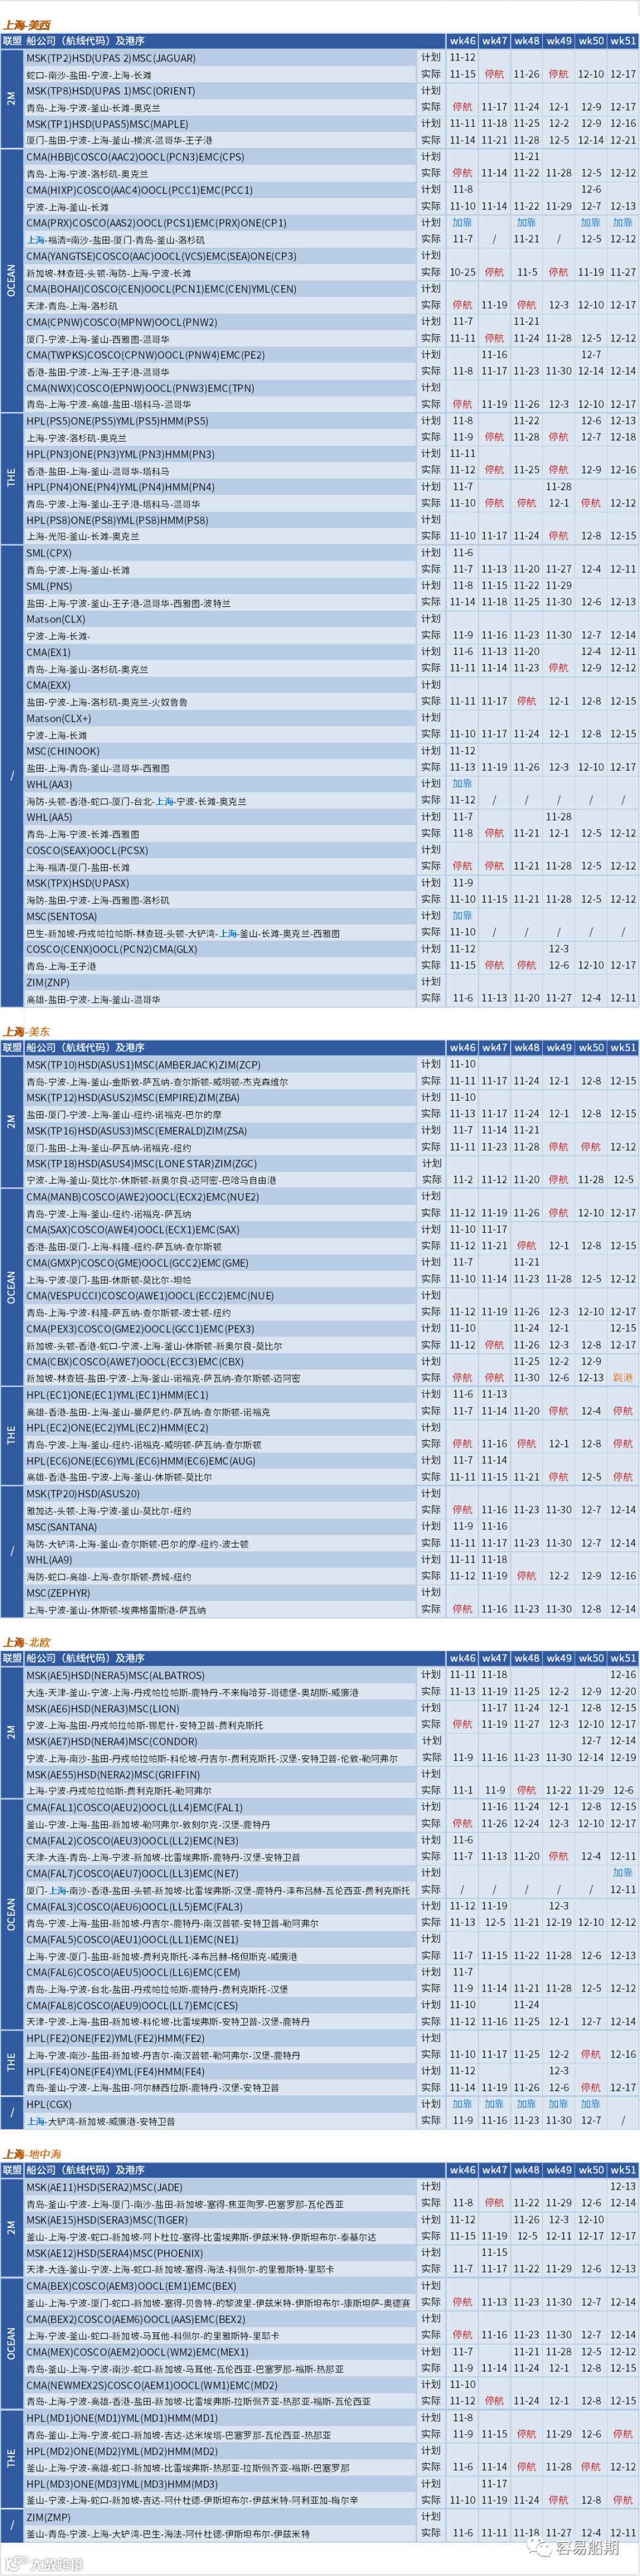This screenshot has height=2576, width=640.
Task: Click MSK(TP10)HSD(ASUS1)MSC(AMBERJACK)ZIM(ZCP) service name
Action: pyautogui.click(x=143, y=1065)
